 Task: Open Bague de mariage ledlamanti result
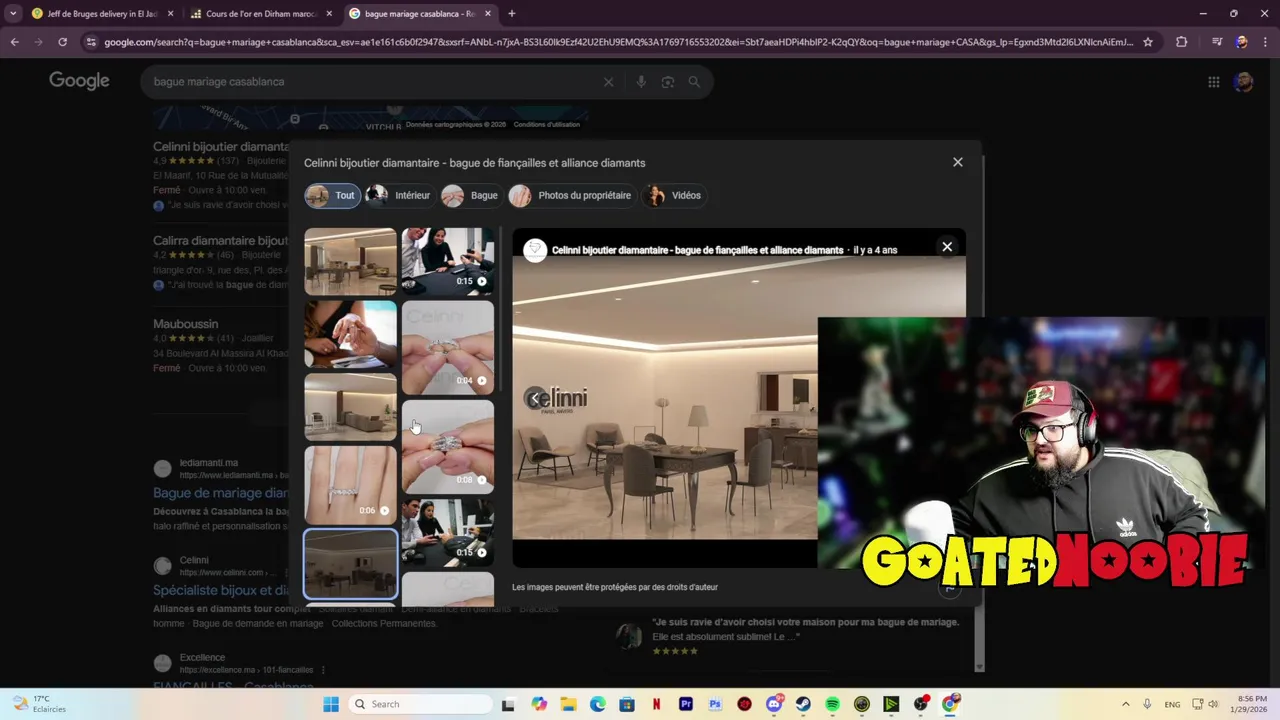(221, 493)
